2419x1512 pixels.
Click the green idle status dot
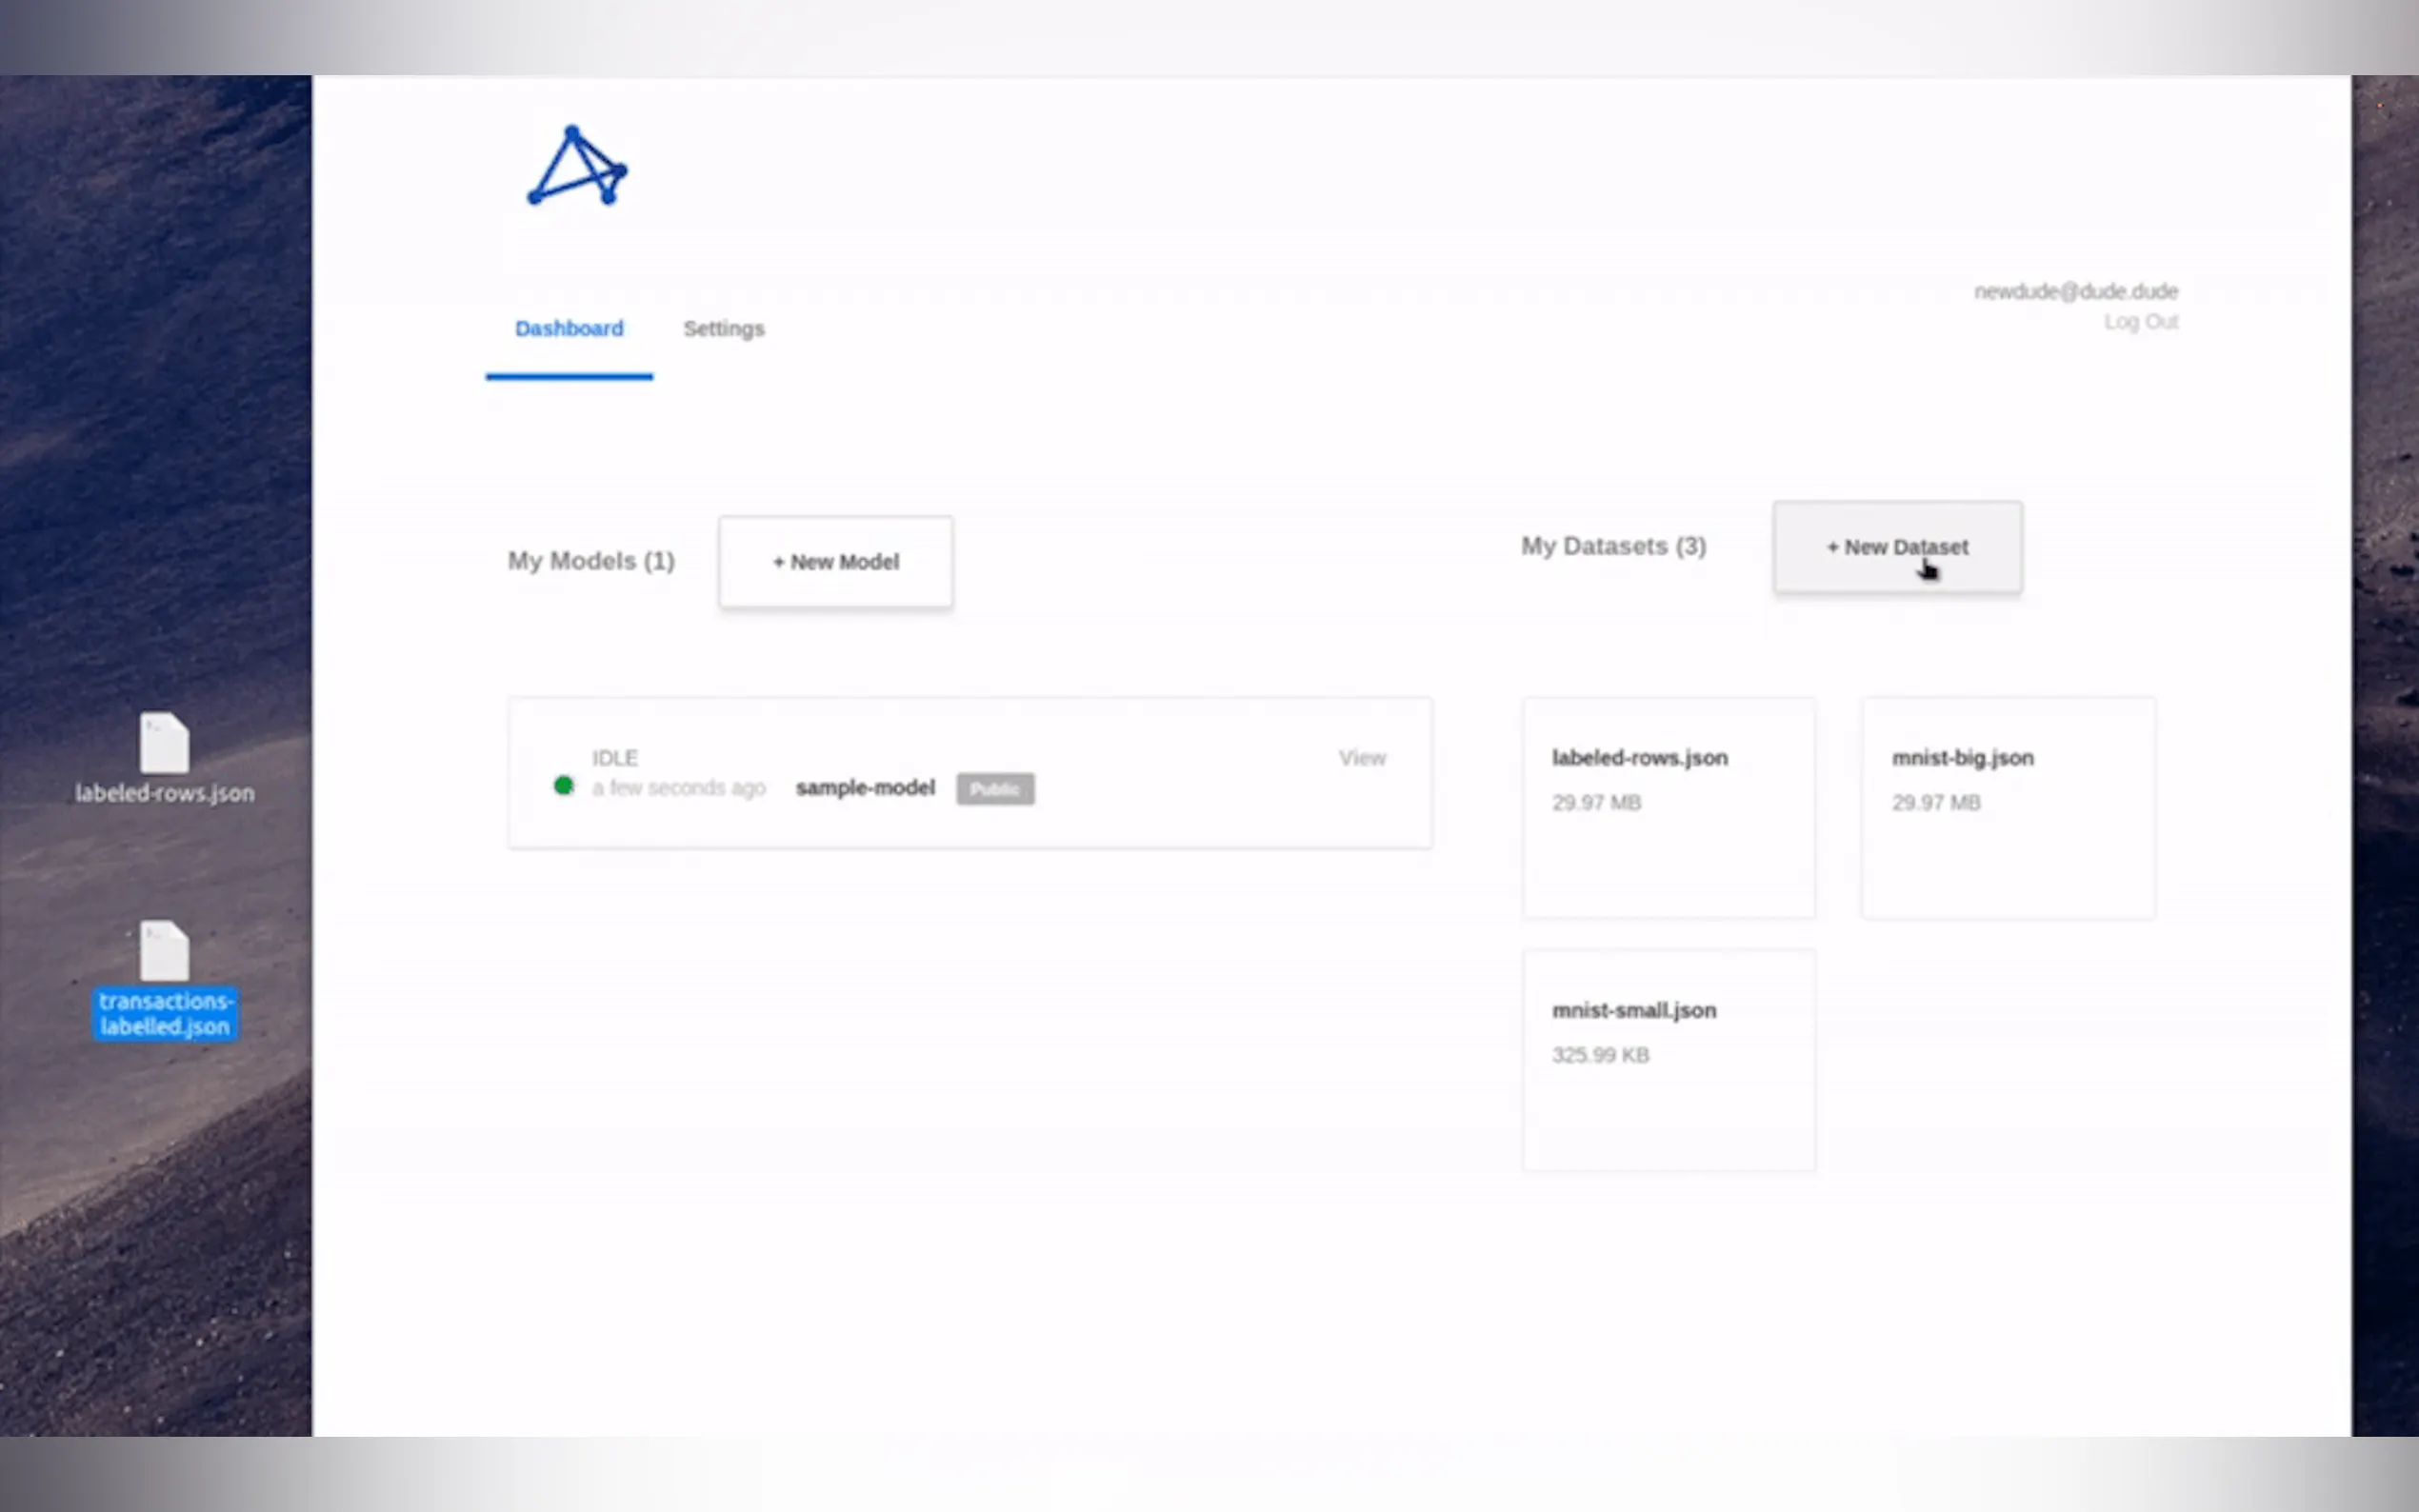point(564,786)
